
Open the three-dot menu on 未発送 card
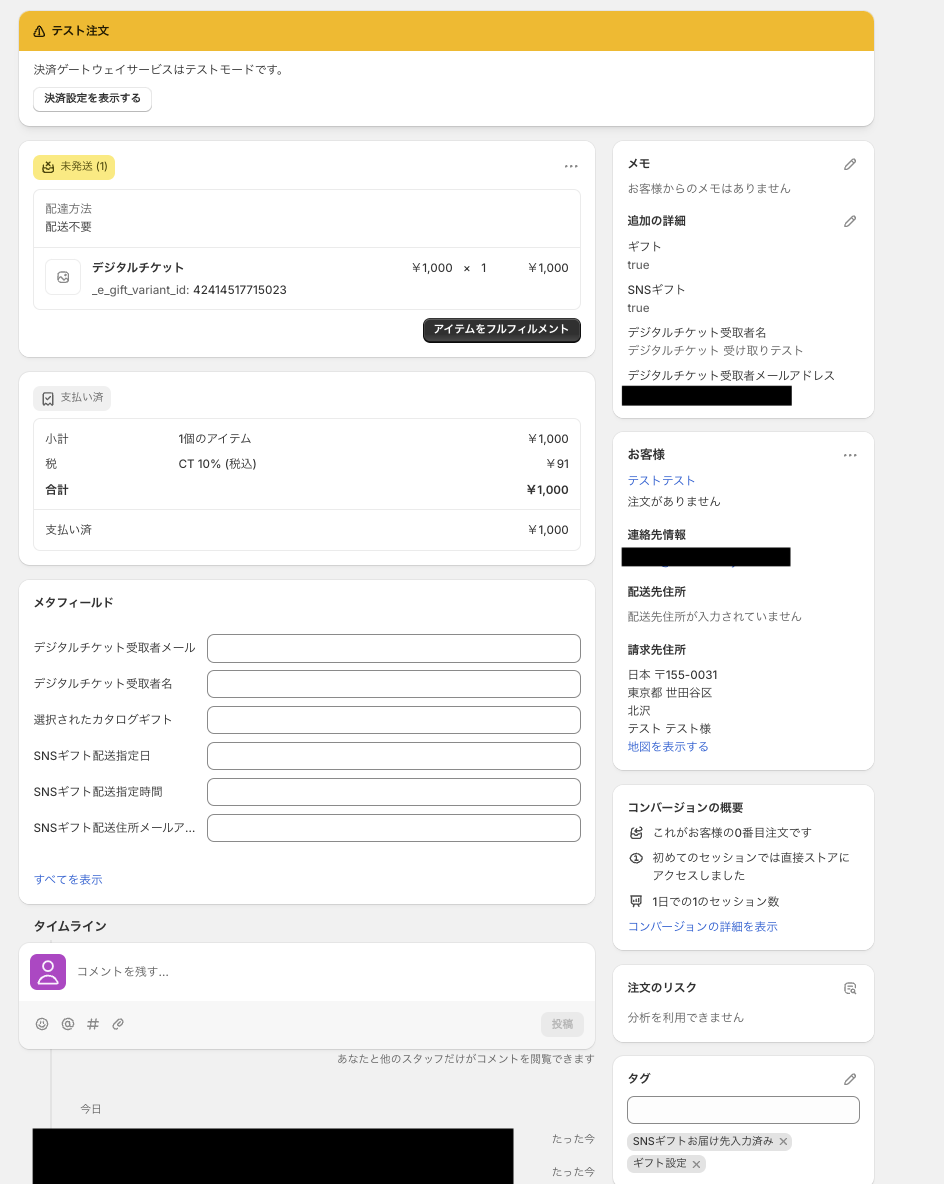pos(571,167)
